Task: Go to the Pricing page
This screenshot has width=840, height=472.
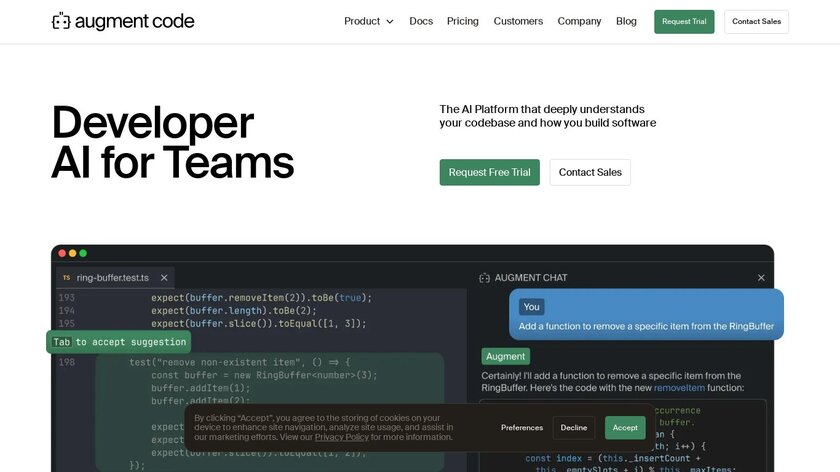Action: point(462,21)
